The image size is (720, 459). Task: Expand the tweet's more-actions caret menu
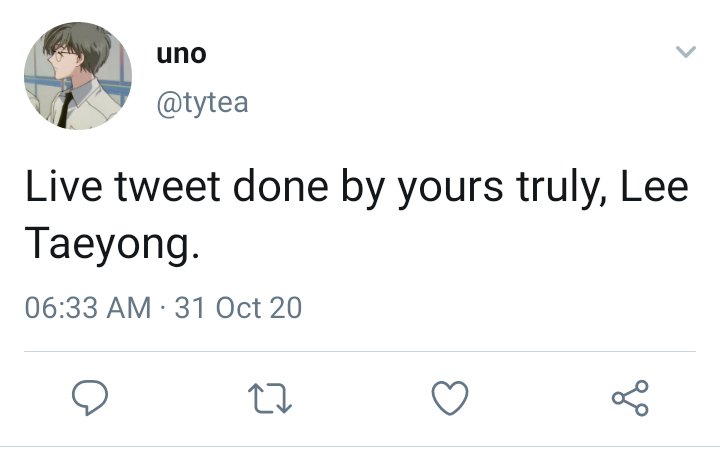[x=686, y=51]
